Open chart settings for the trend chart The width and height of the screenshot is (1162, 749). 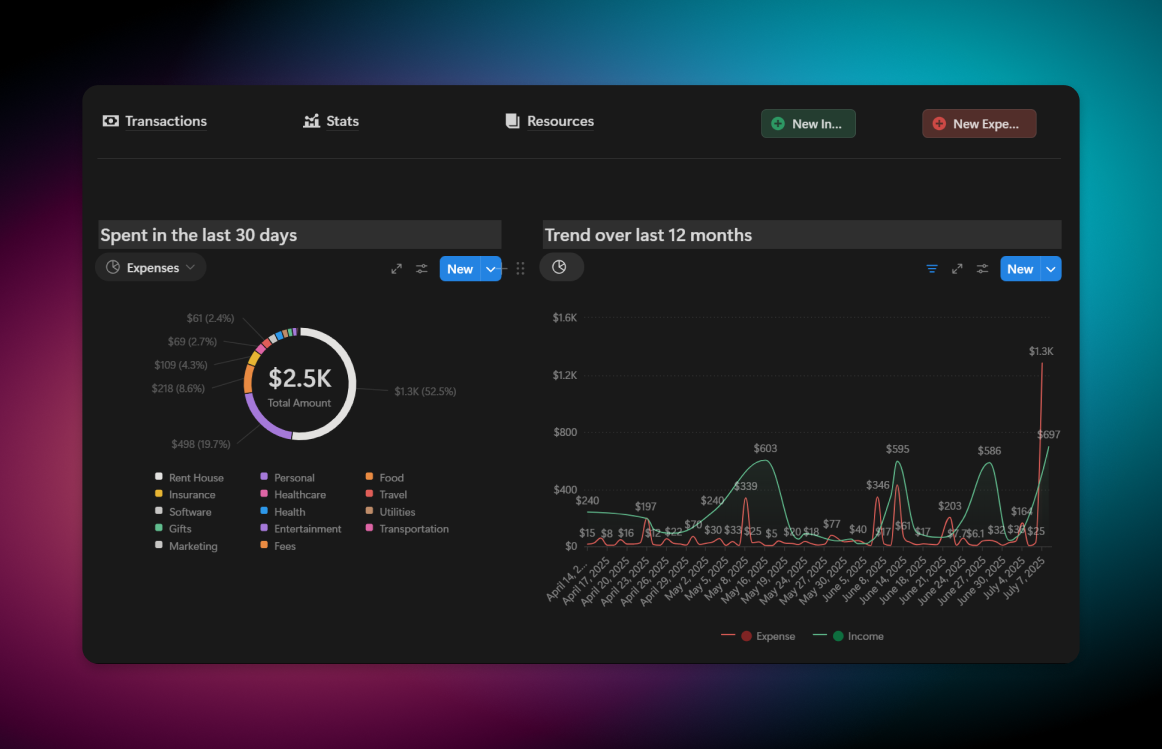tap(981, 268)
